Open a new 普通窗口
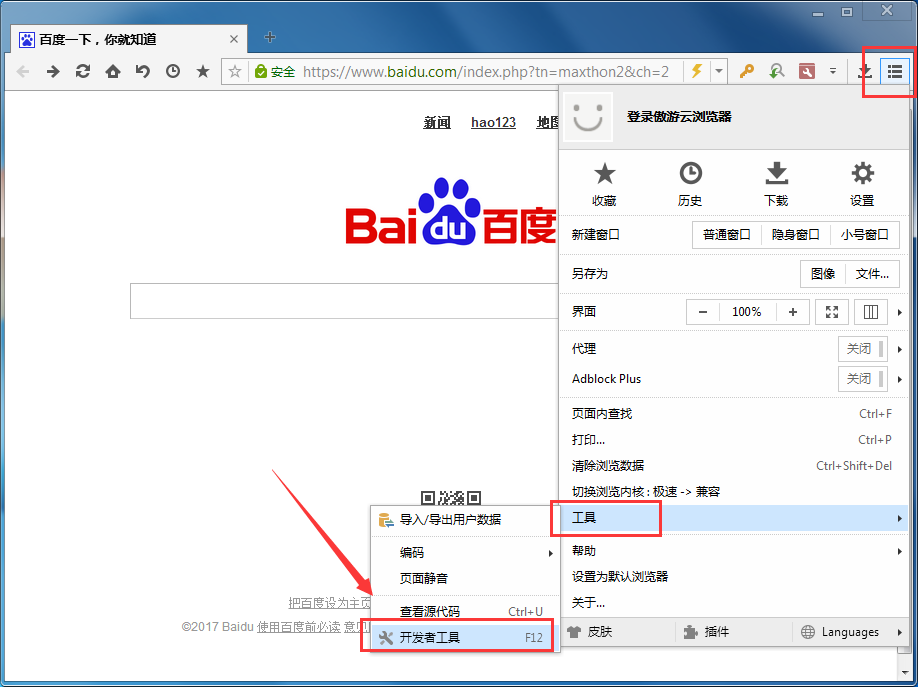The image size is (918, 687). [727, 235]
